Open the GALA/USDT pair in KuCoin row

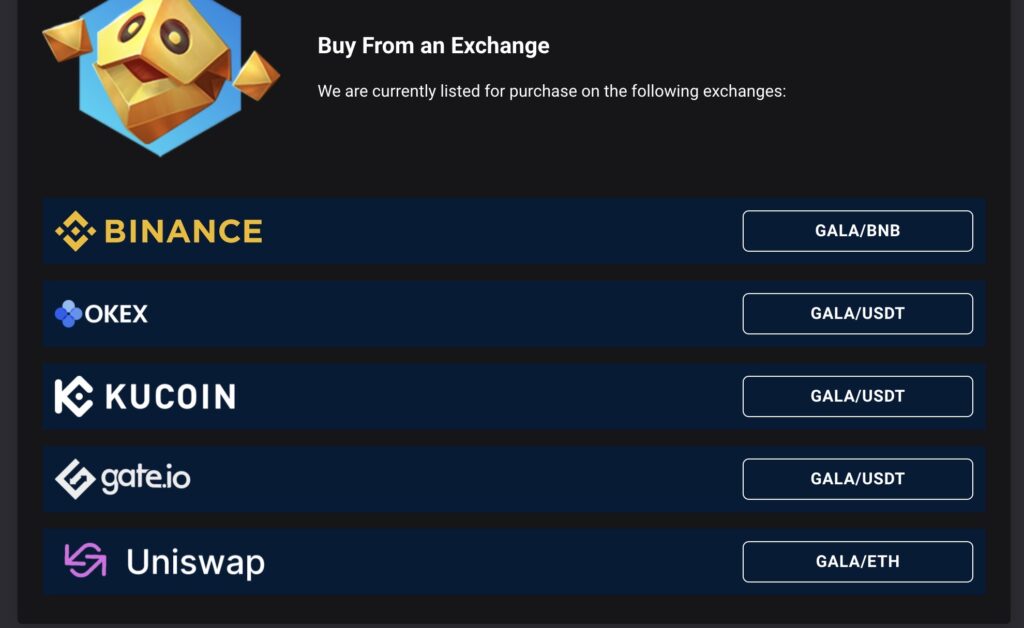857,396
